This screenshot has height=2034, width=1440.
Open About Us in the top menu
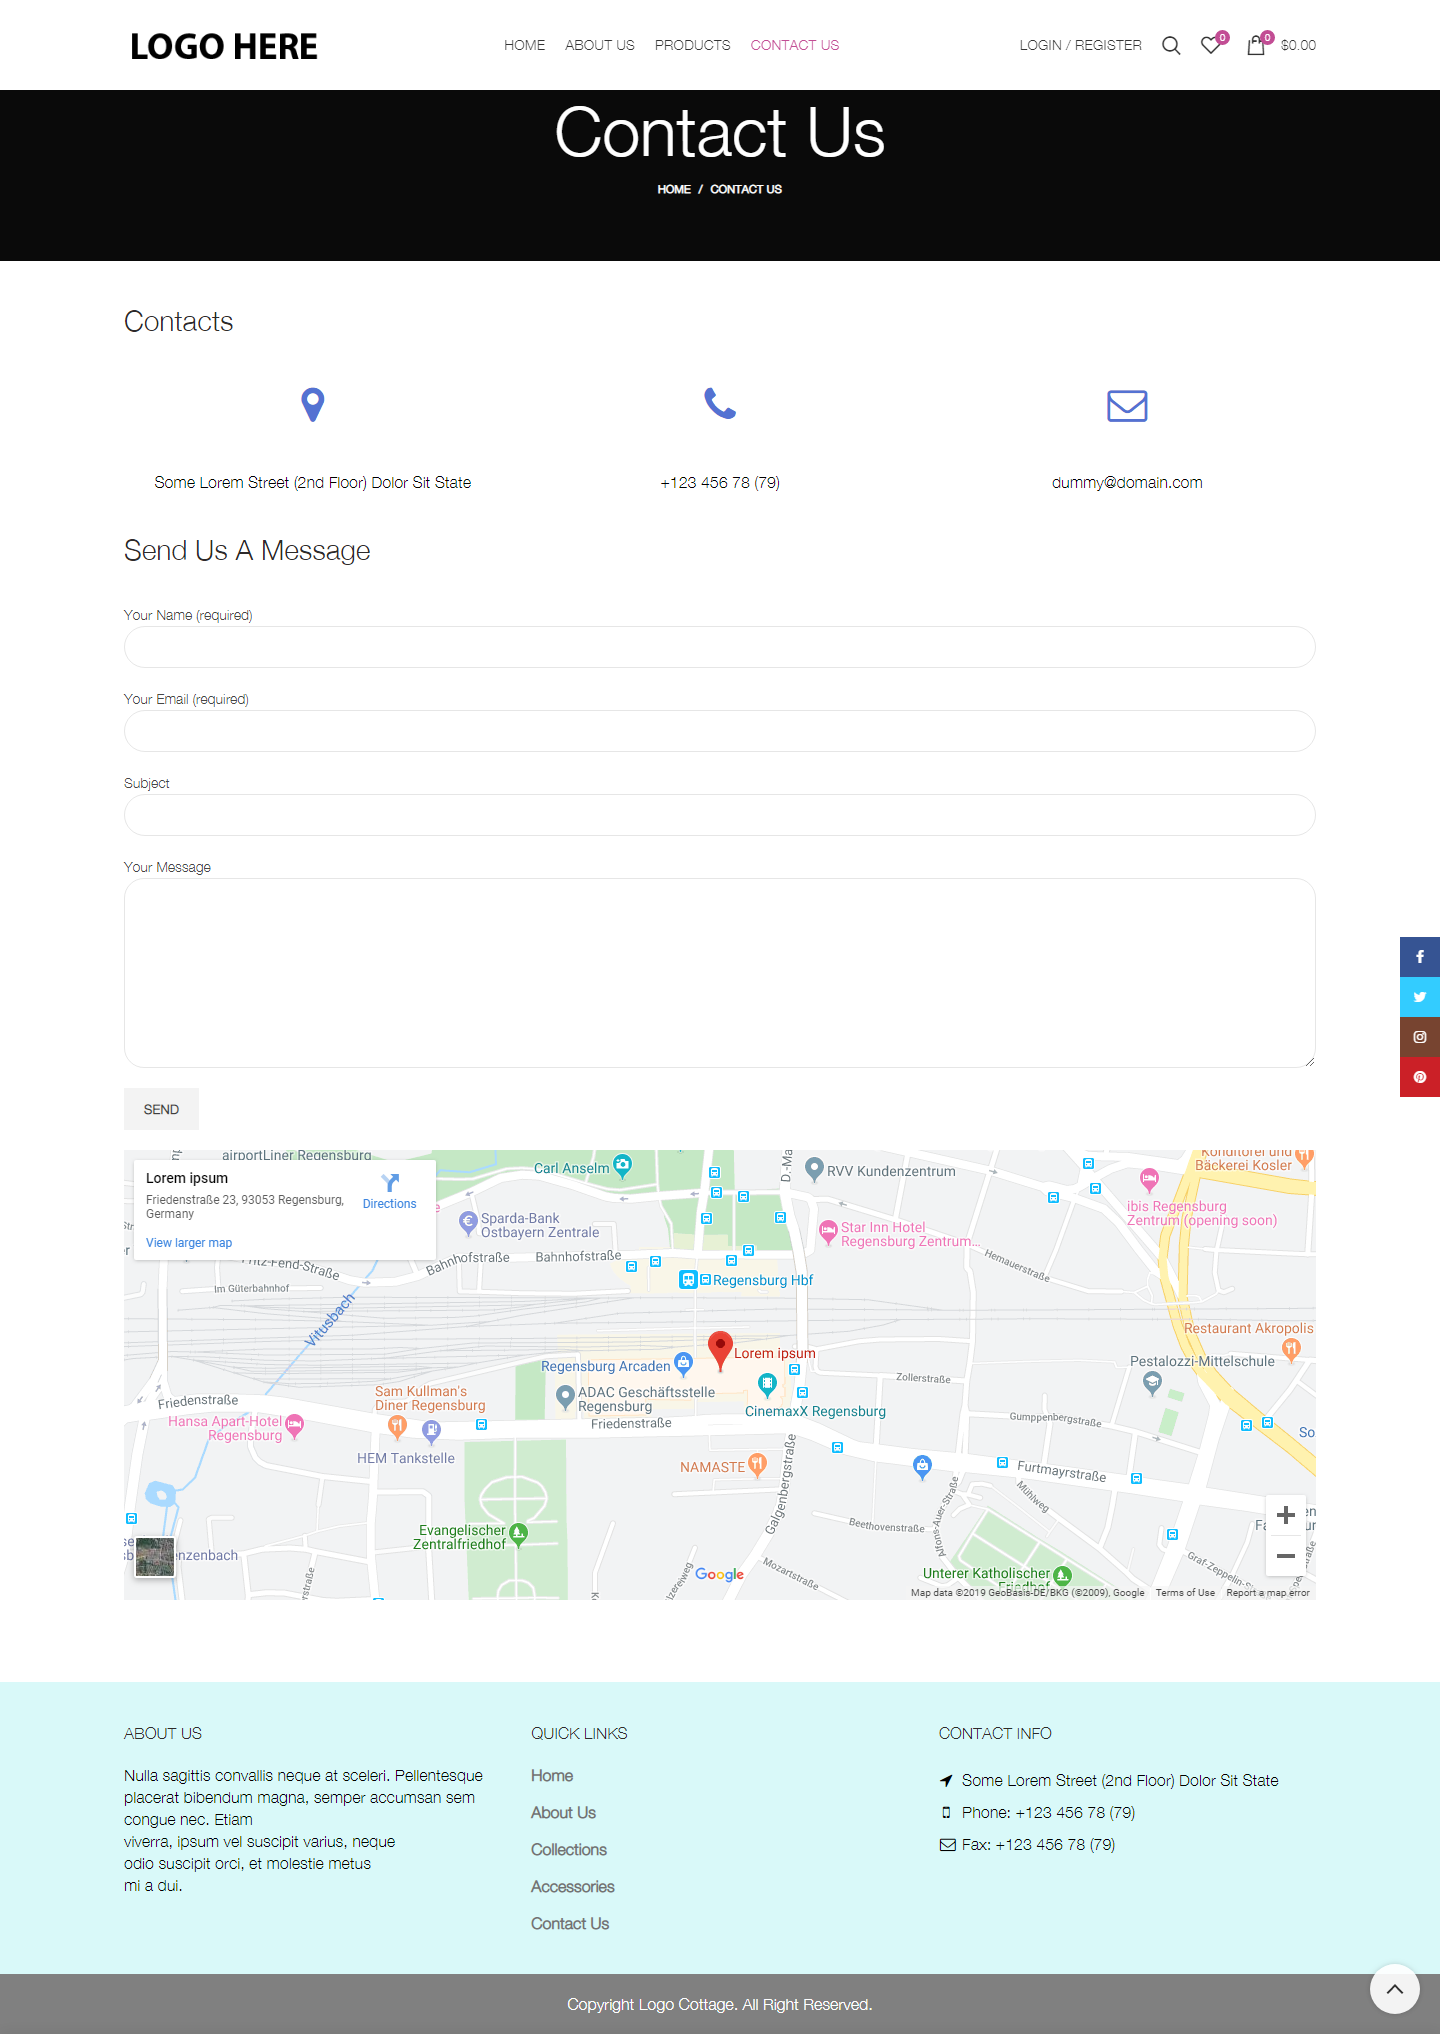coord(599,45)
